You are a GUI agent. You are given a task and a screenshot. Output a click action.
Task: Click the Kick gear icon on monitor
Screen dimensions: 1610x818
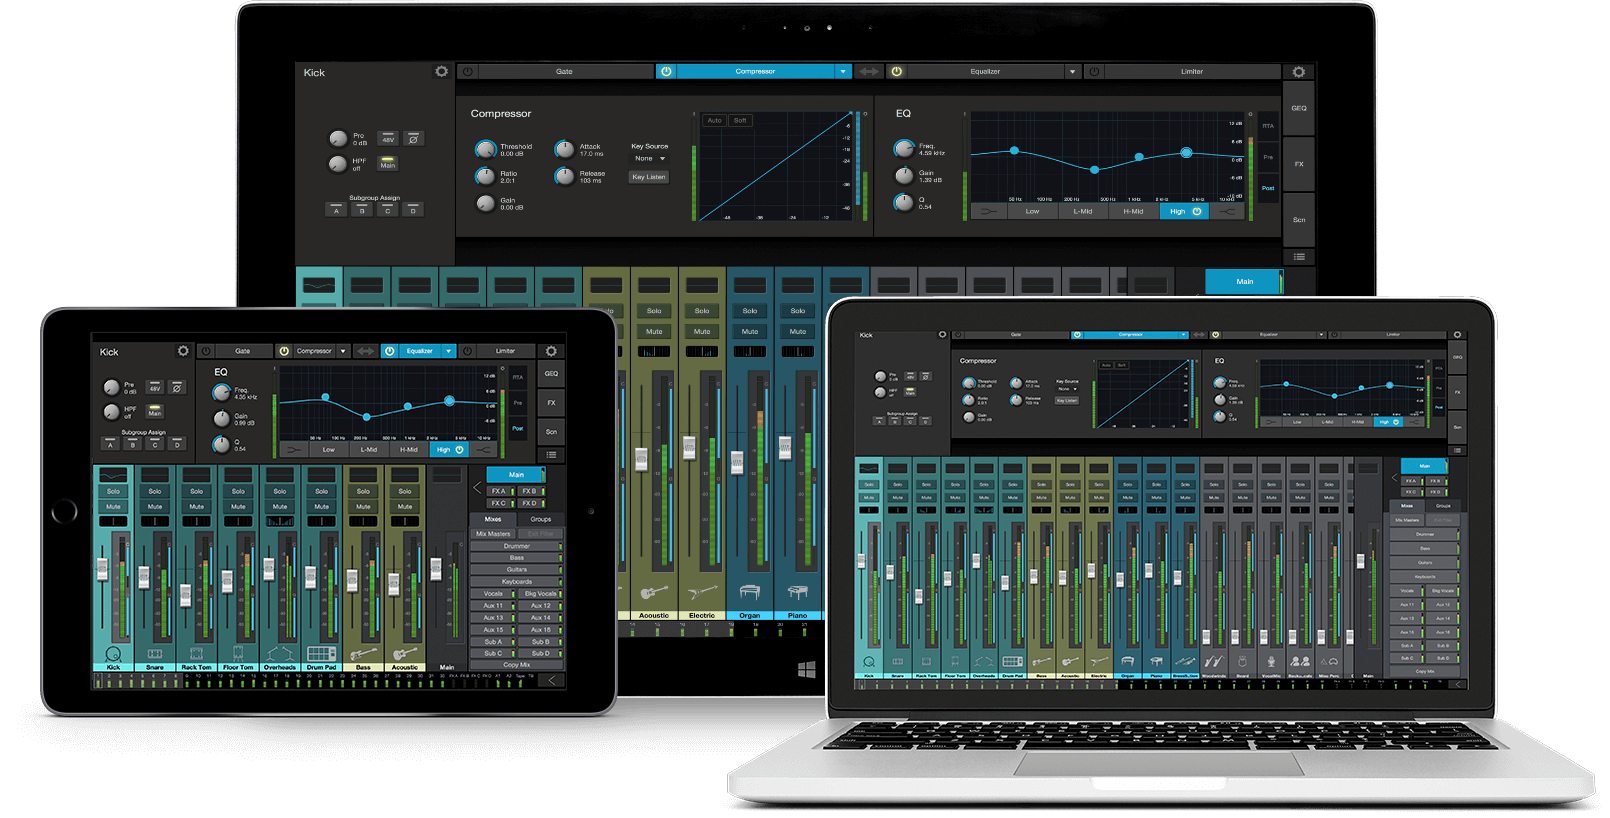[441, 72]
